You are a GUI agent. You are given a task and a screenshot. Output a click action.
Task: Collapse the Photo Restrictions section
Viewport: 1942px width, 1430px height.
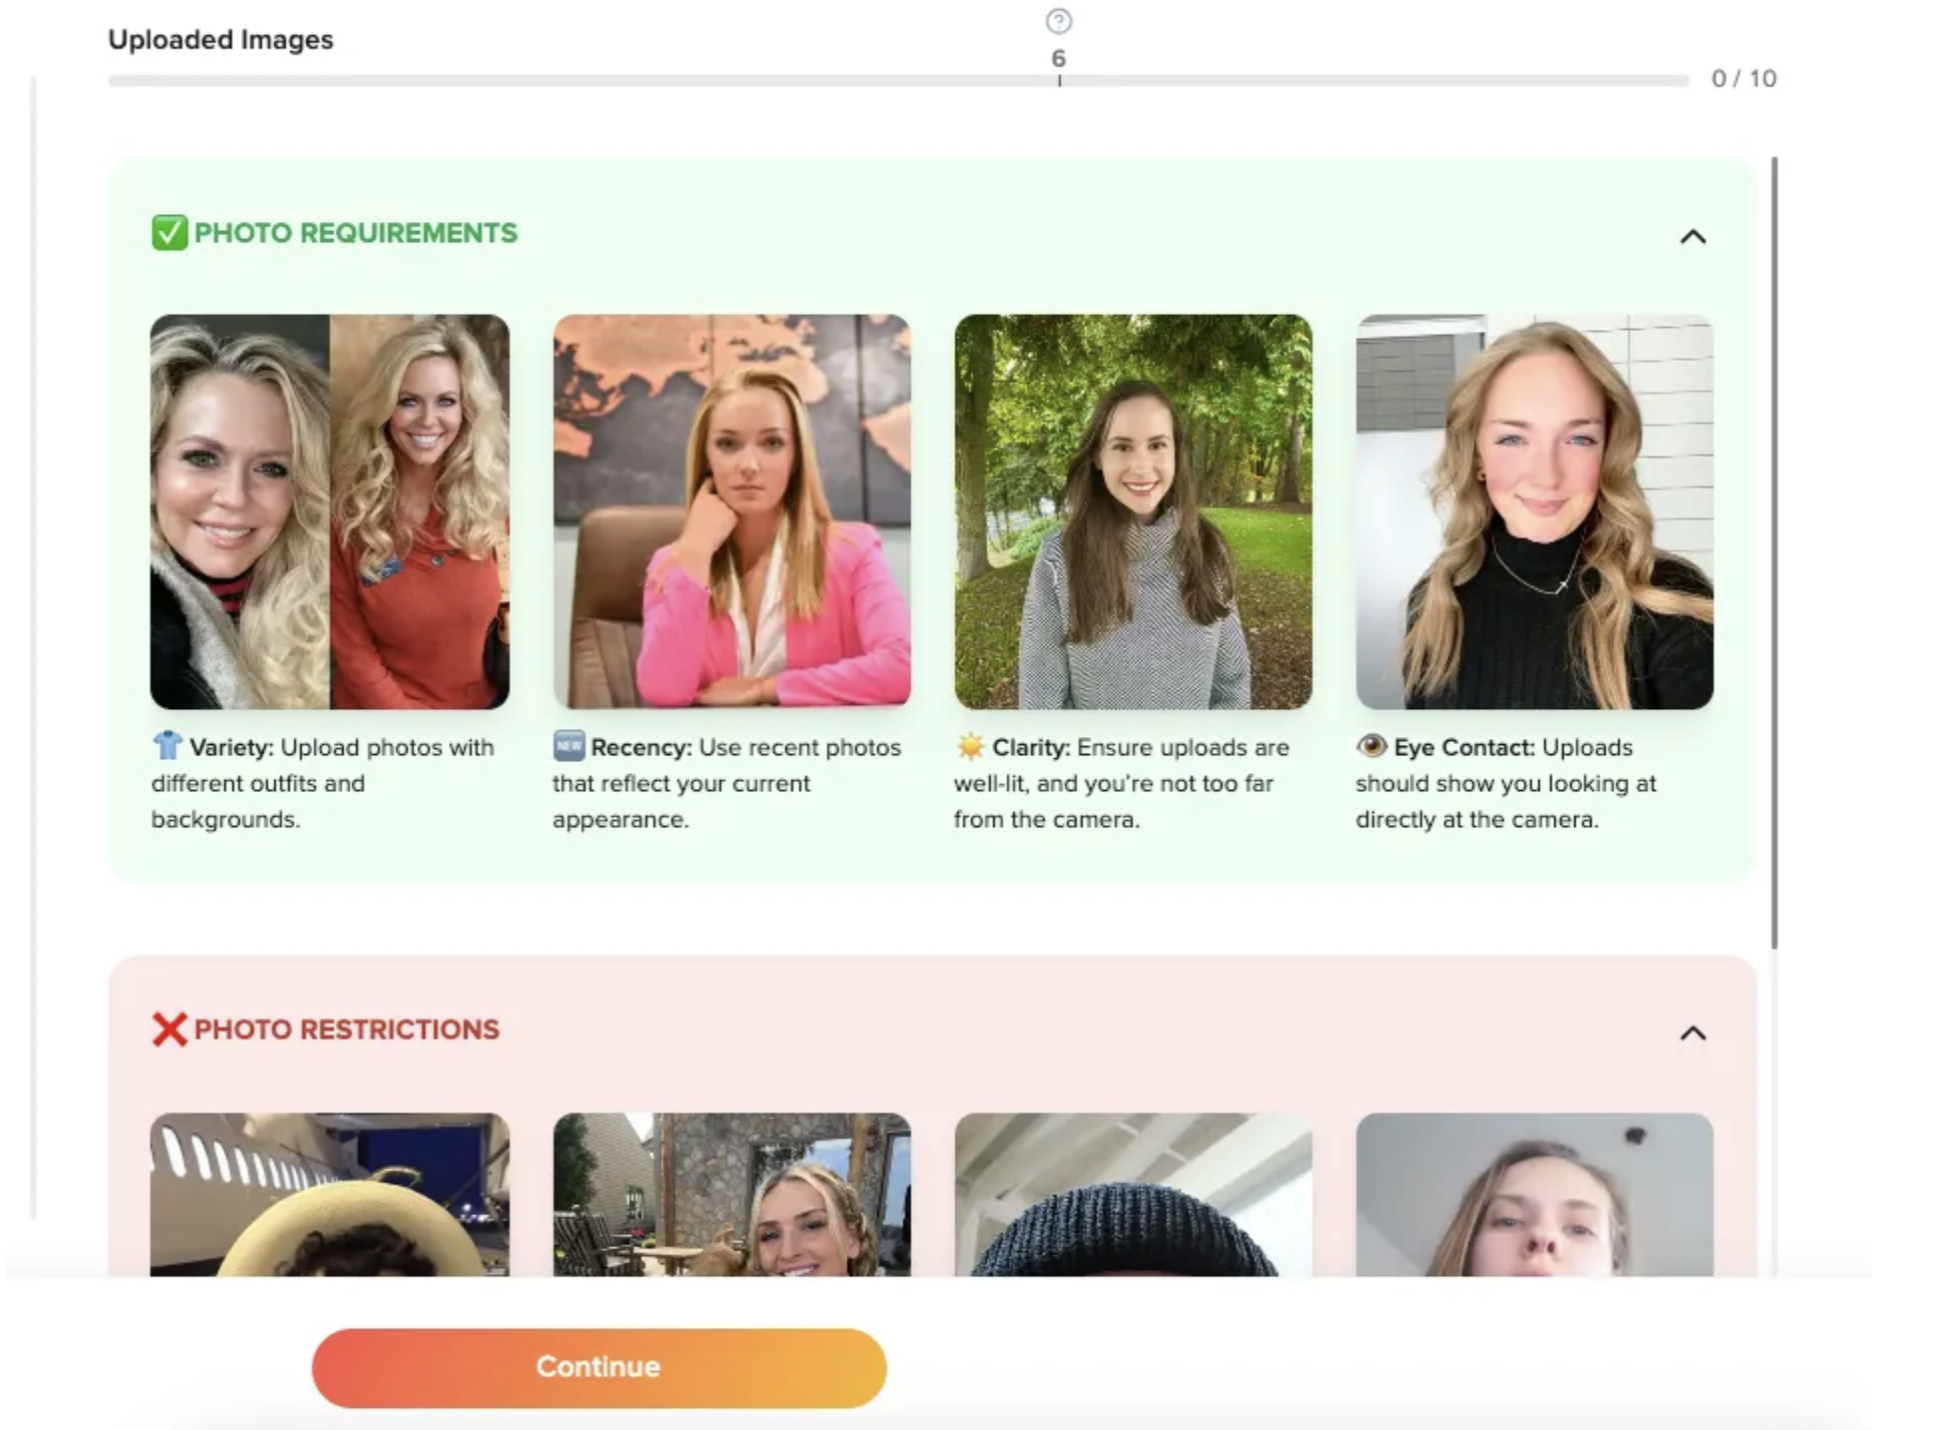[x=1692, y=1033]
